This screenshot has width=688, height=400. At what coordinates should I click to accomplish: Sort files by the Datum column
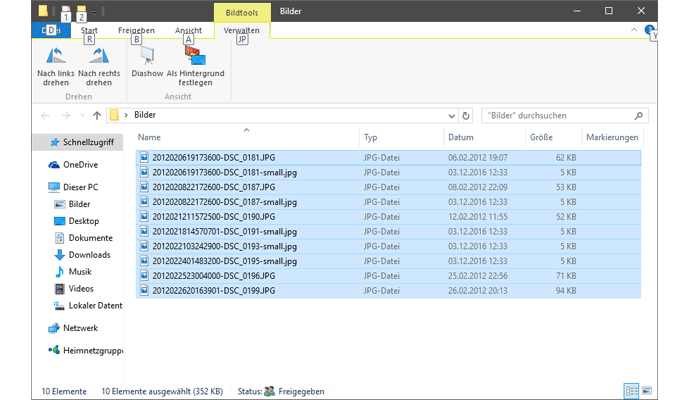pos(461,137)
